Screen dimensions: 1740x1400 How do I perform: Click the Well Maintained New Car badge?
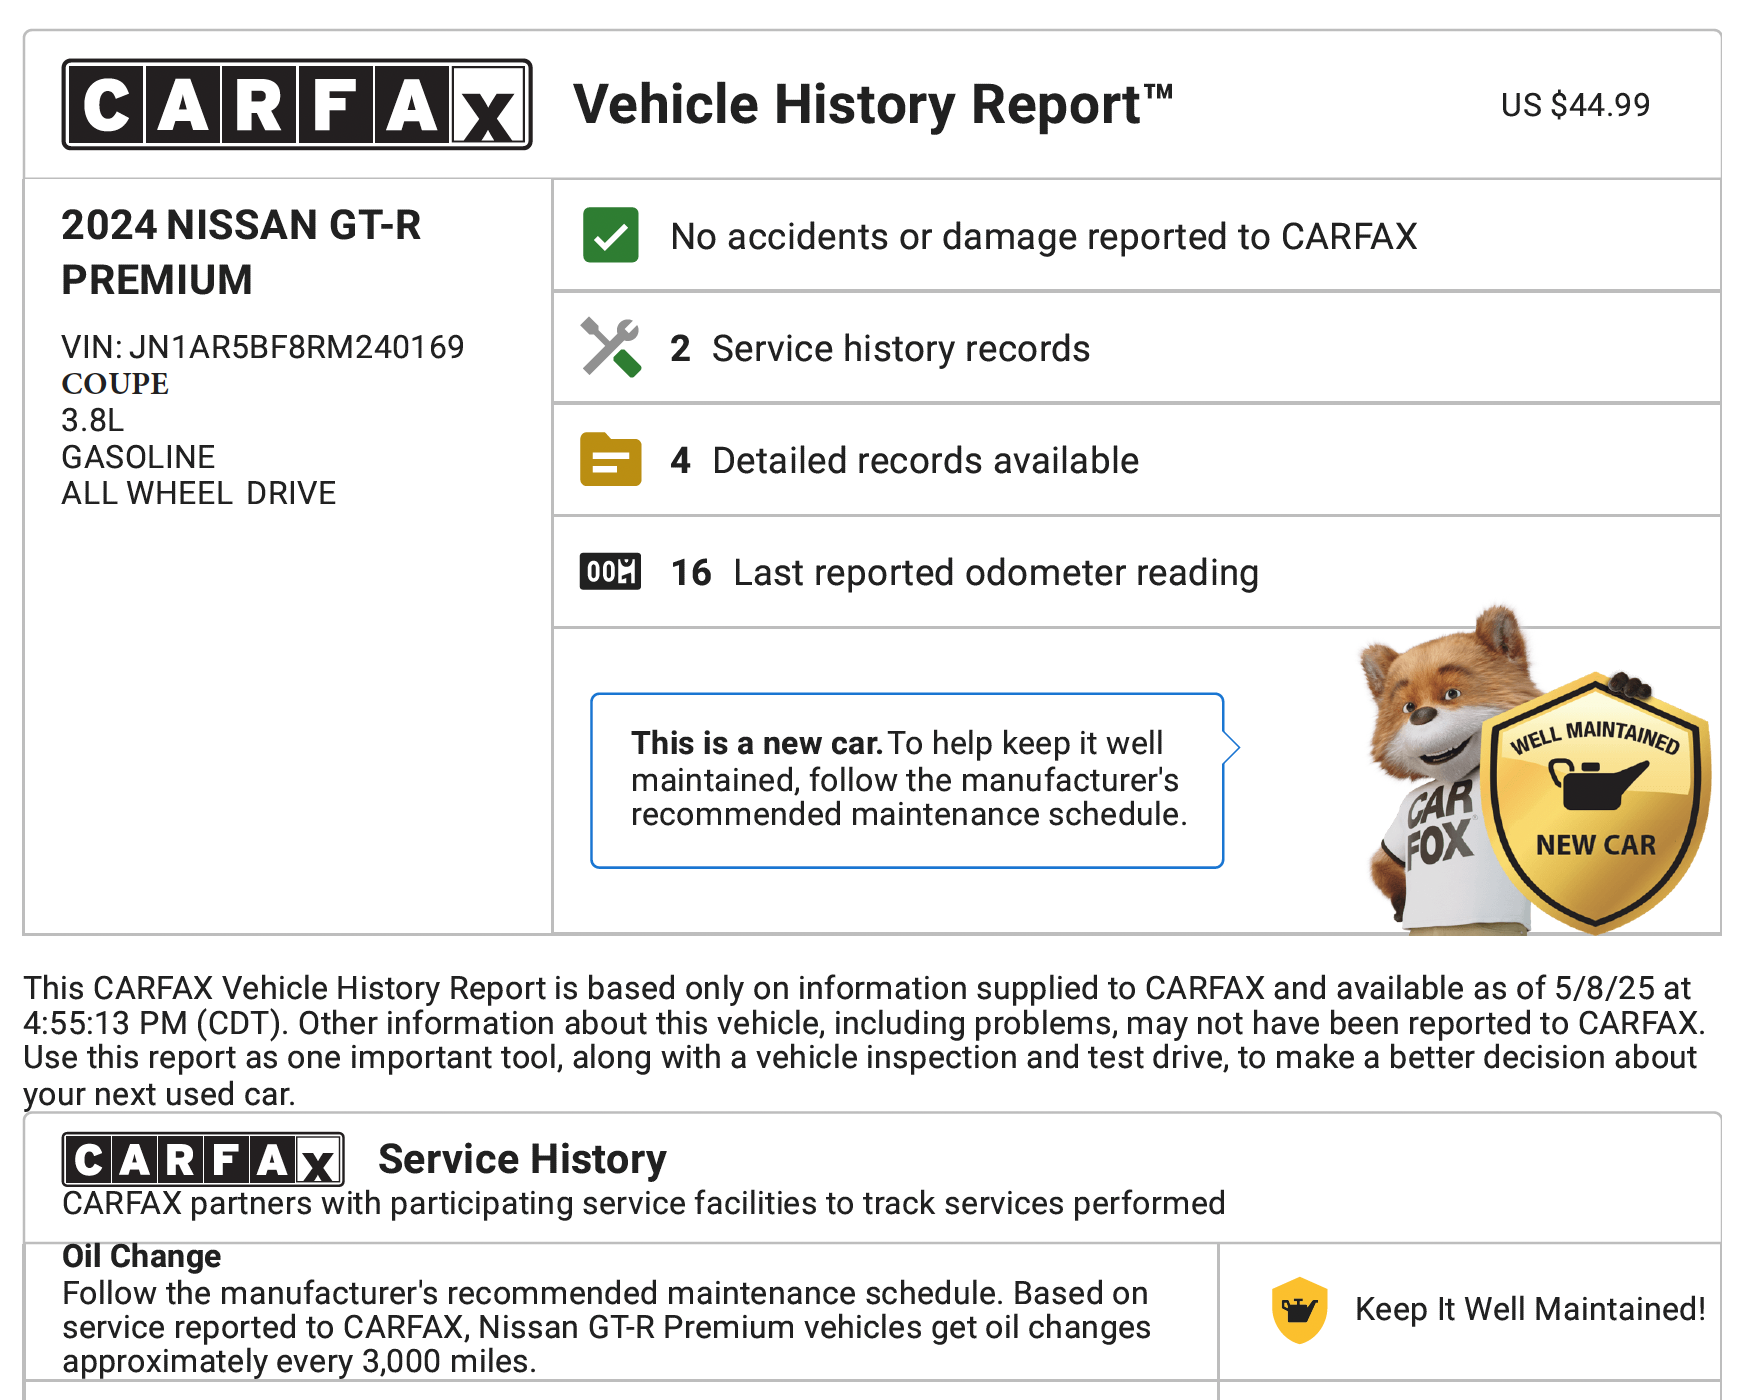(1596, 800)
